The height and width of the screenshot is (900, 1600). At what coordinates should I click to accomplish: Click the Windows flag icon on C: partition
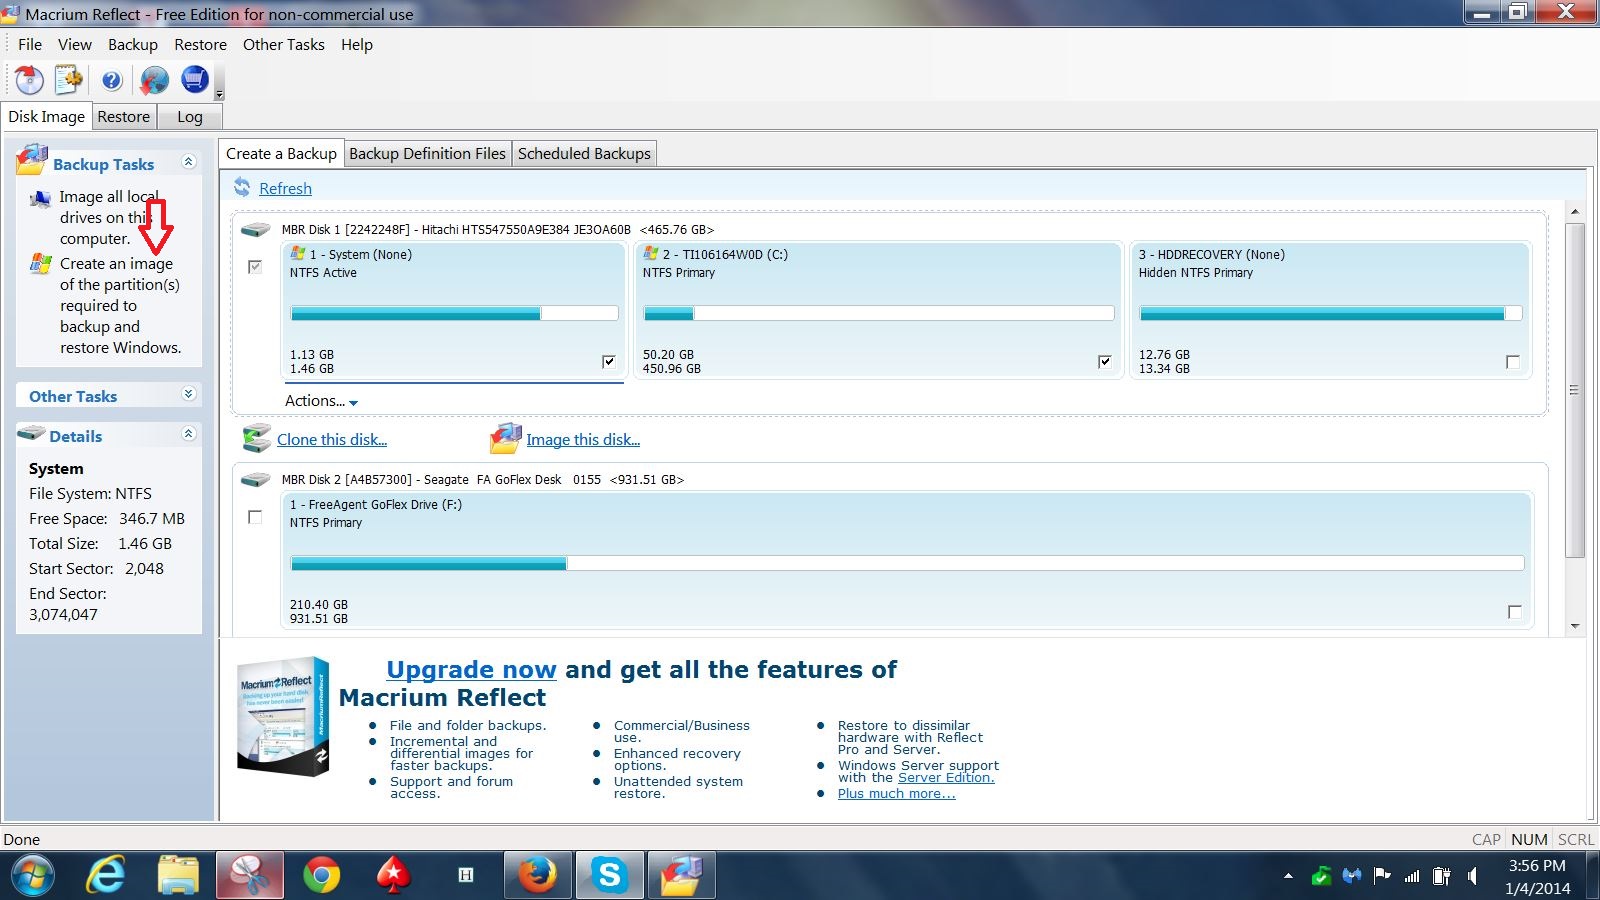(651, 254)
